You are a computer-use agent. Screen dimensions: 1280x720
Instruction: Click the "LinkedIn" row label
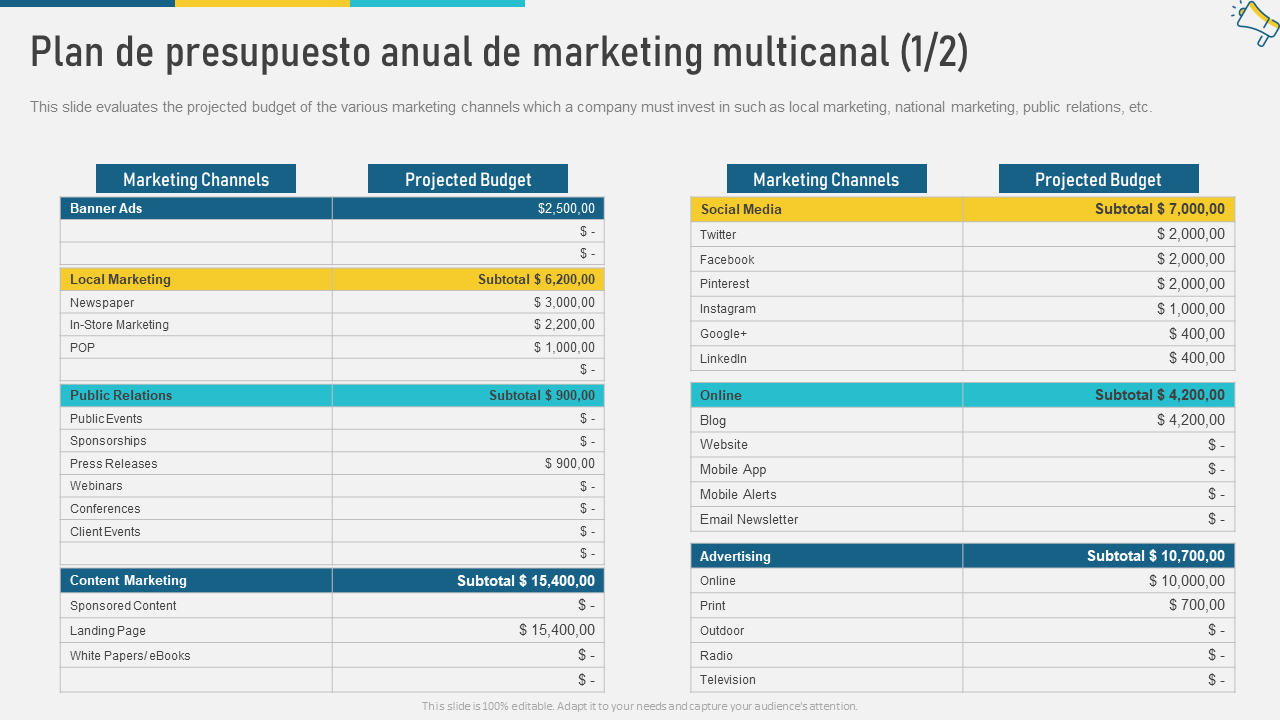723,359
